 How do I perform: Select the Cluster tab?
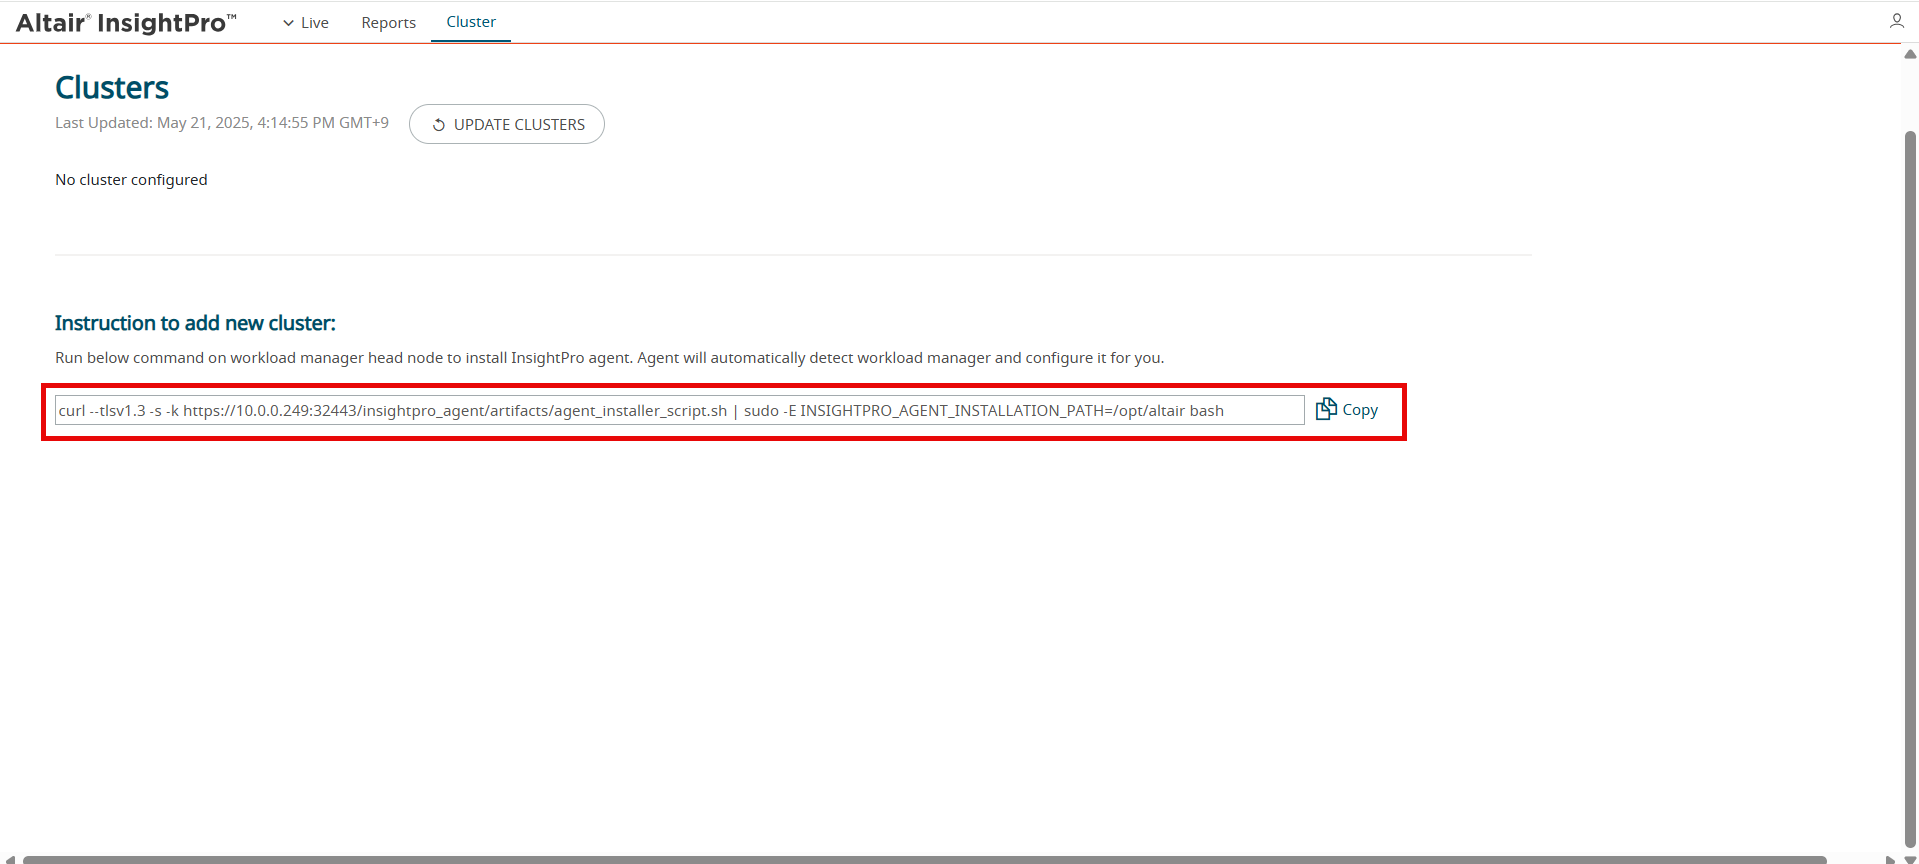point(471,22)
